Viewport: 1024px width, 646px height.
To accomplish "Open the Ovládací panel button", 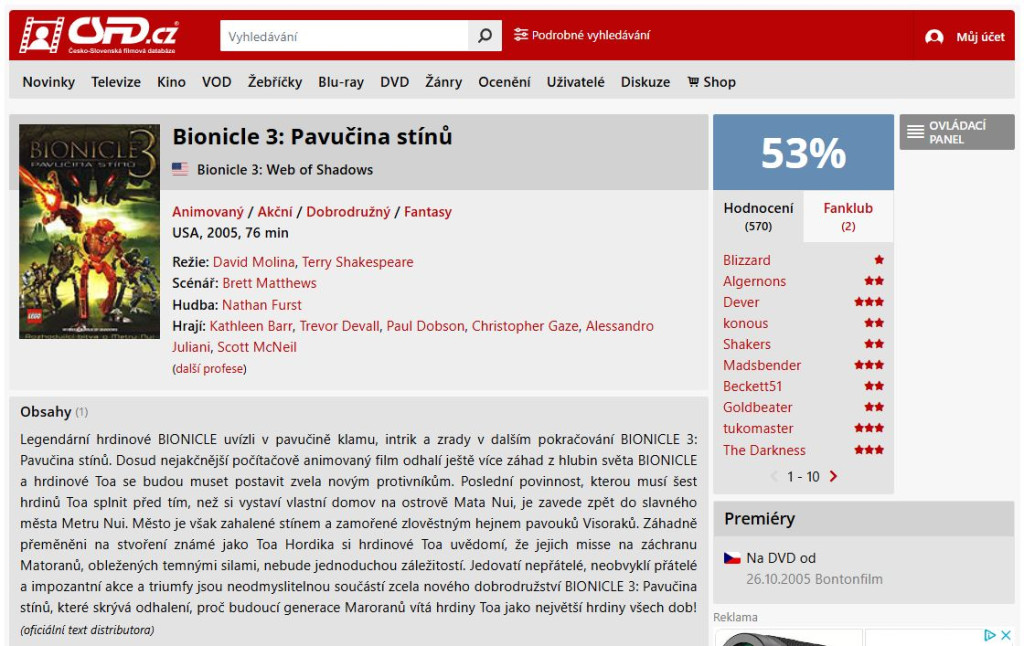I will click(957, 132).
